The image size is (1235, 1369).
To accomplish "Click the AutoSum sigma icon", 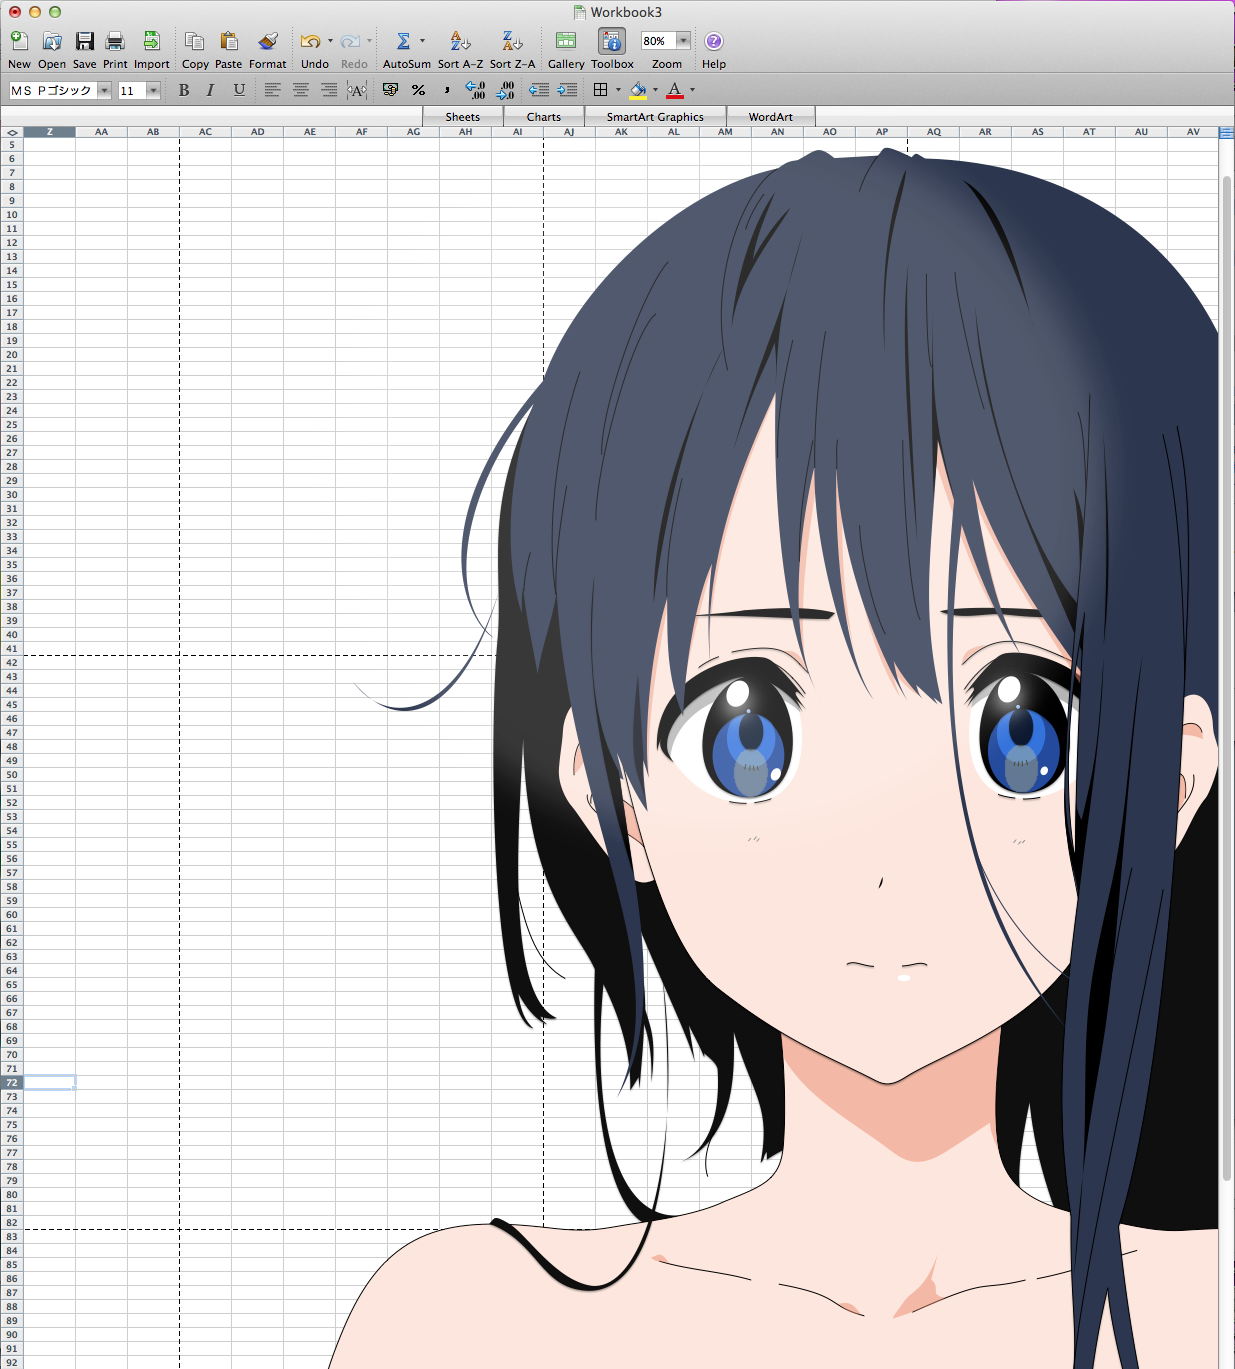I will pyautogui.click(x=403, y=41).
